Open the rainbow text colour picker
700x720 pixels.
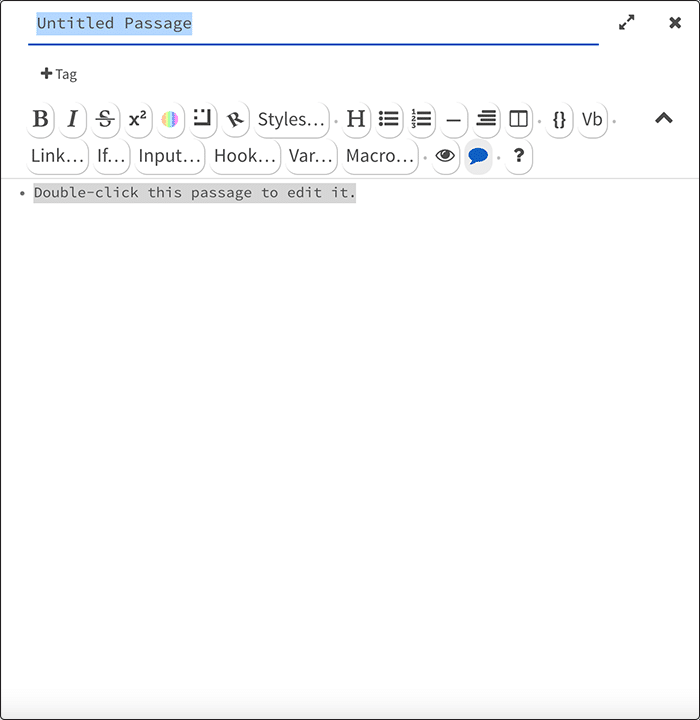(x=170, y=120)
